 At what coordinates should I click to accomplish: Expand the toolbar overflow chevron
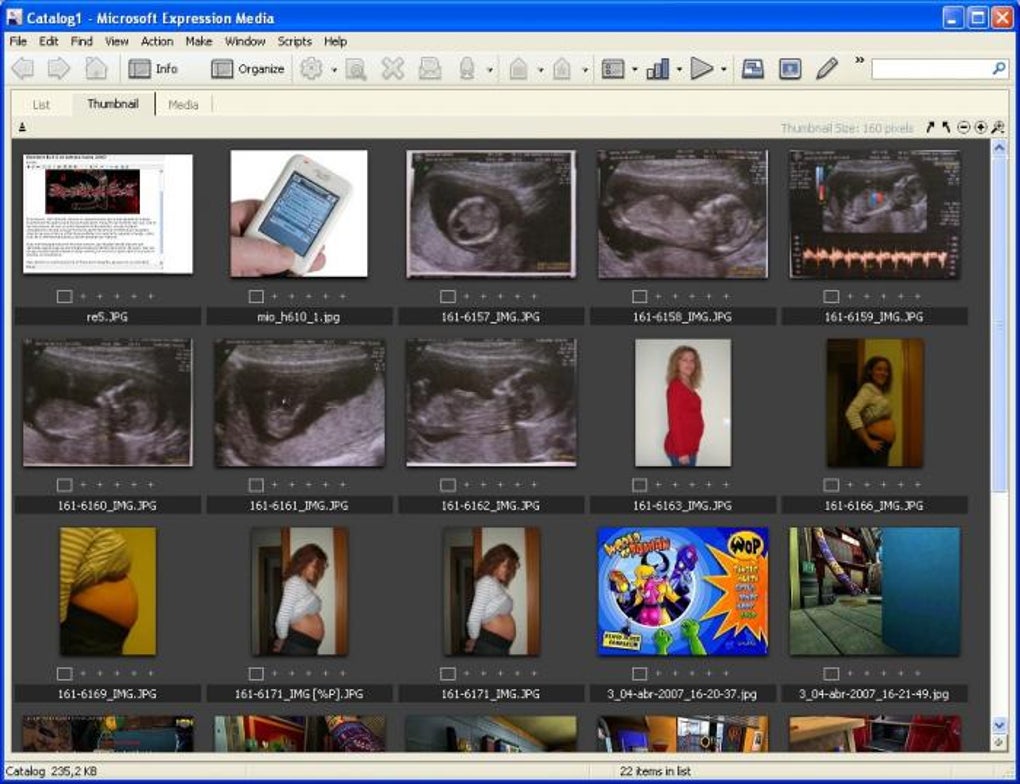[858, 61]
